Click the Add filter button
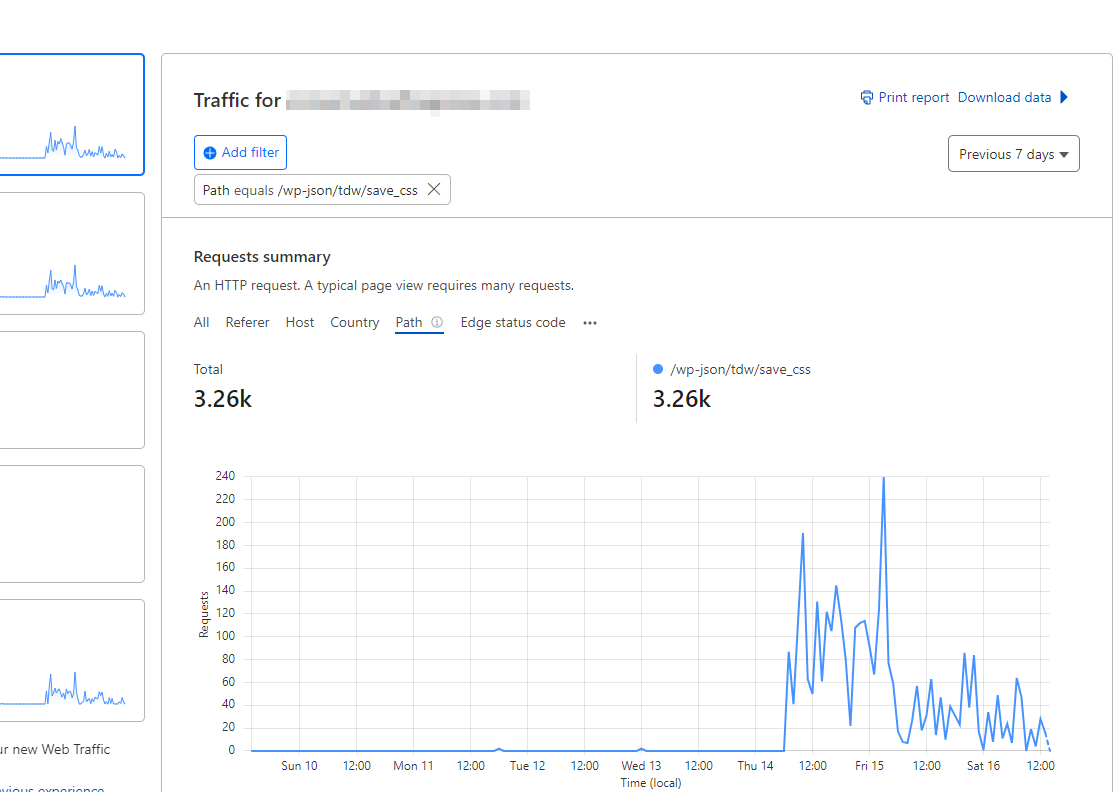Screen dimensions: 1120x792 click(x=240, y=152)
